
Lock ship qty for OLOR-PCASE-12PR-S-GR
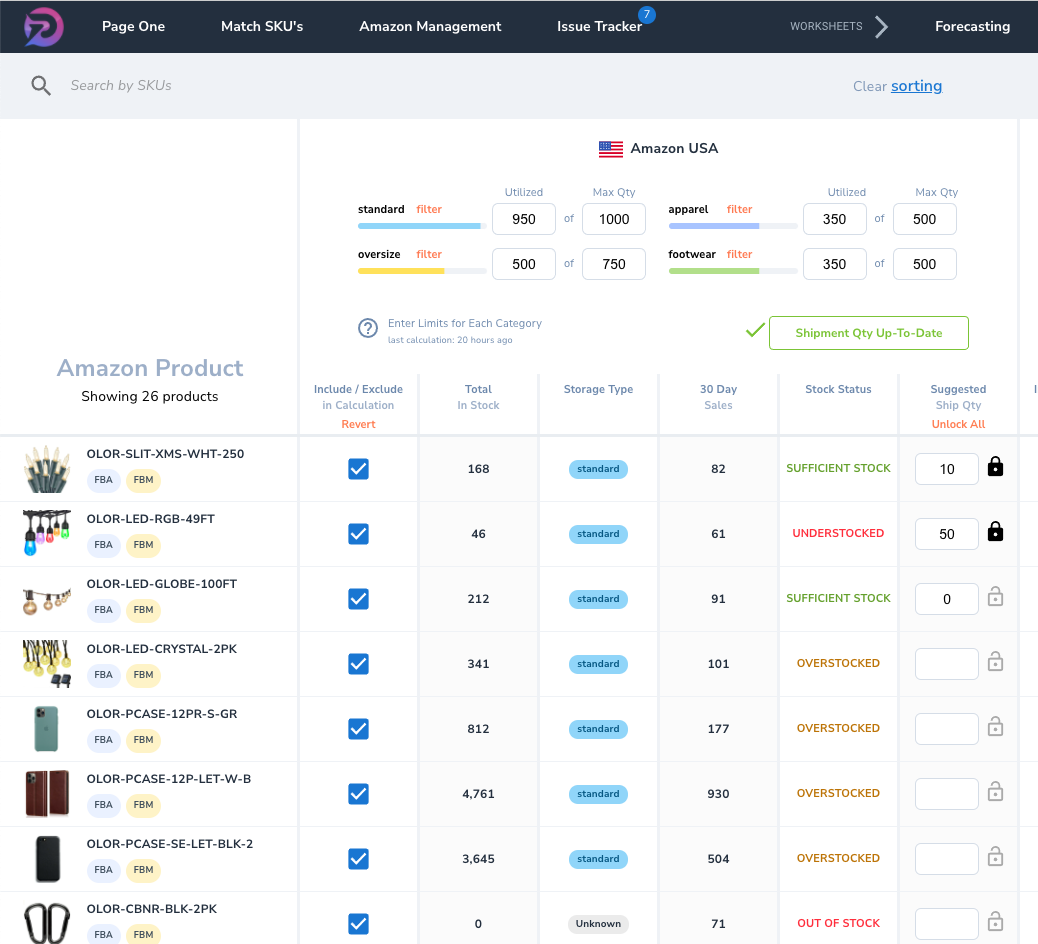pyautogui.click(x=995, y=727)
